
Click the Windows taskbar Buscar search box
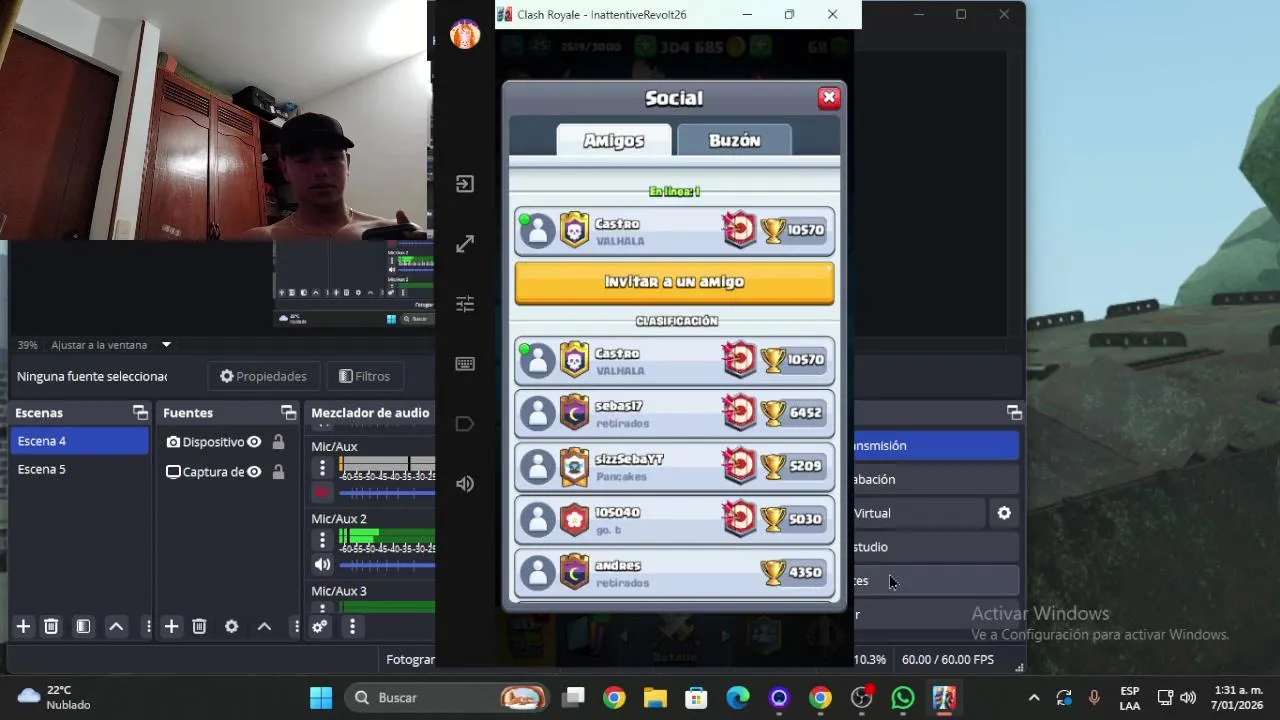point(449,697)
